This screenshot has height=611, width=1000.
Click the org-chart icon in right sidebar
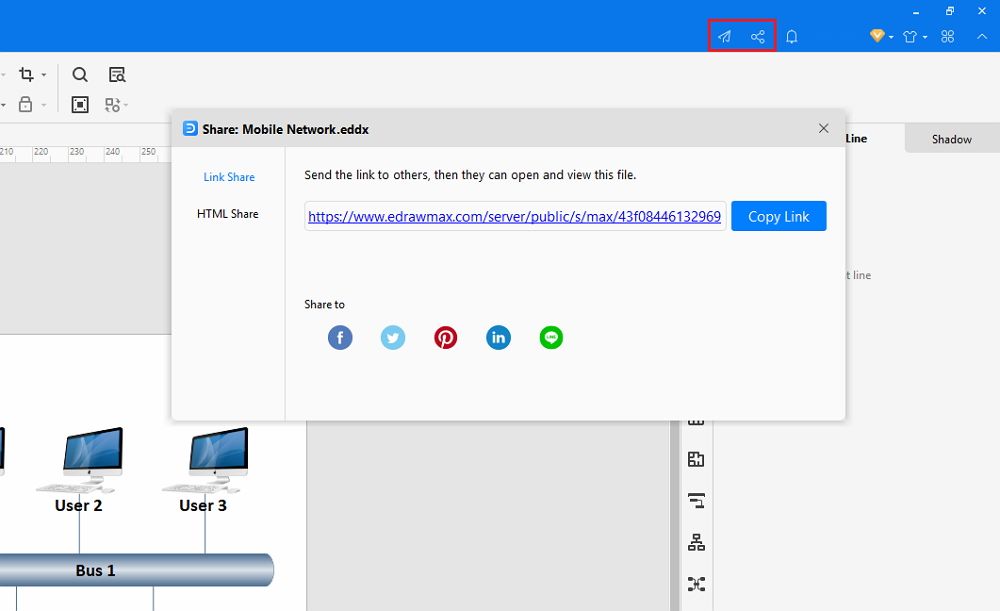tap(696, 542)
